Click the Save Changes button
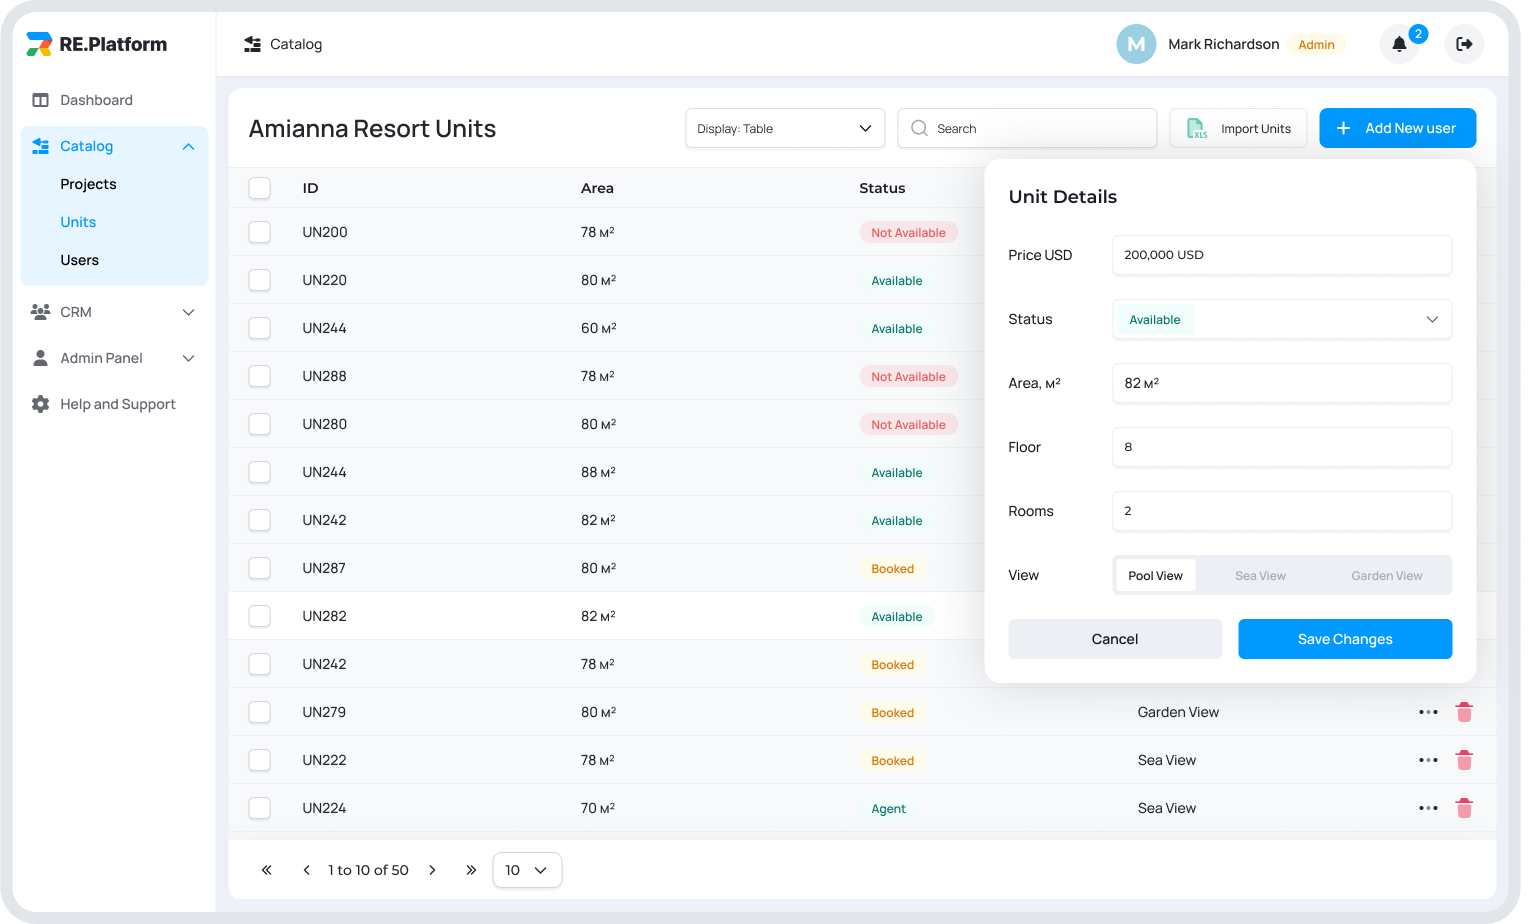Screen dimensions: 1537x924 [x=1344, y=639]
